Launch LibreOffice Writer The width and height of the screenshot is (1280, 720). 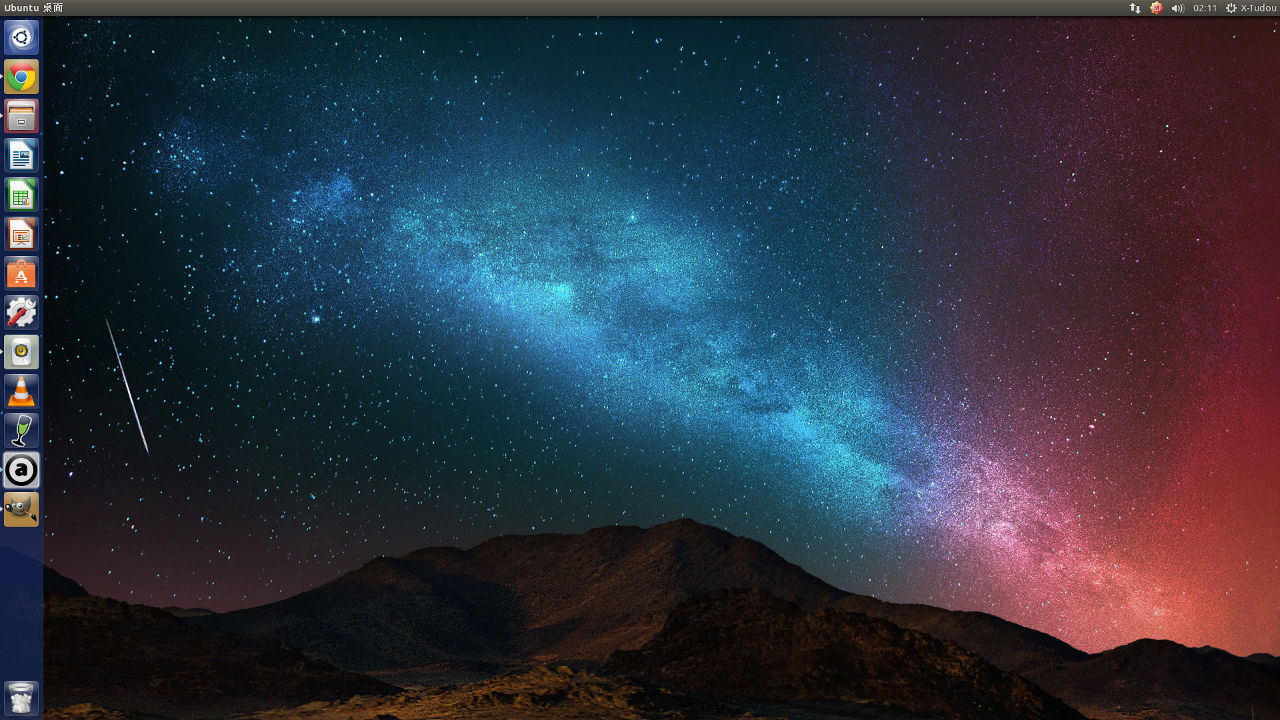pyautogui.click(x=21, y=156)
